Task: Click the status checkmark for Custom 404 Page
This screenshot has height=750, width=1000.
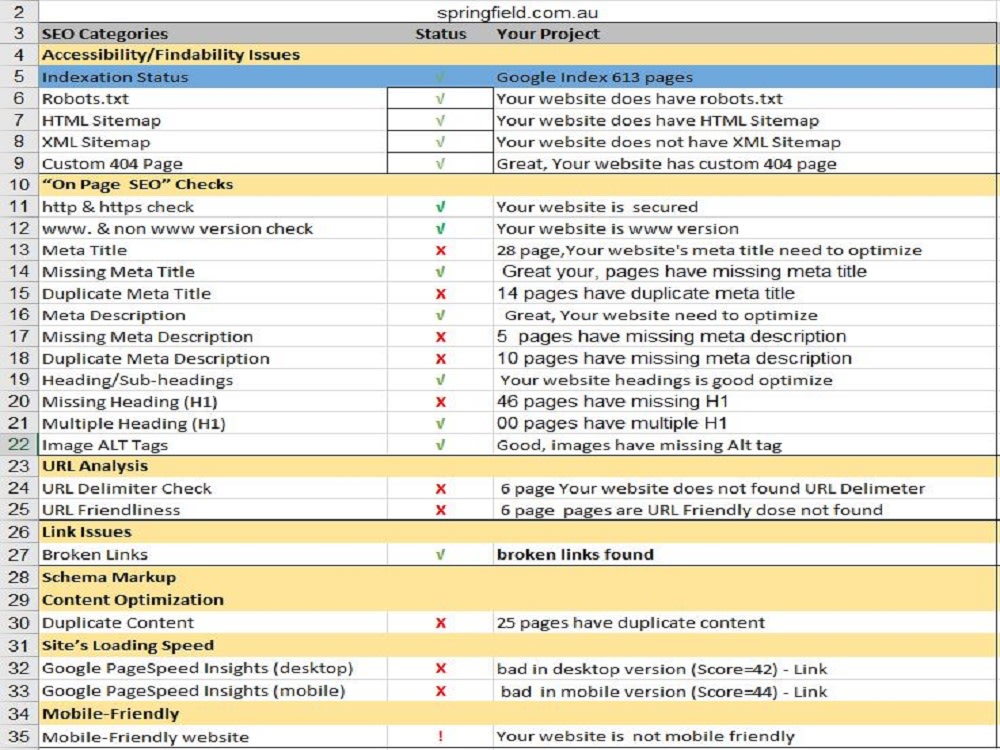Action: [x=440, y=164]
